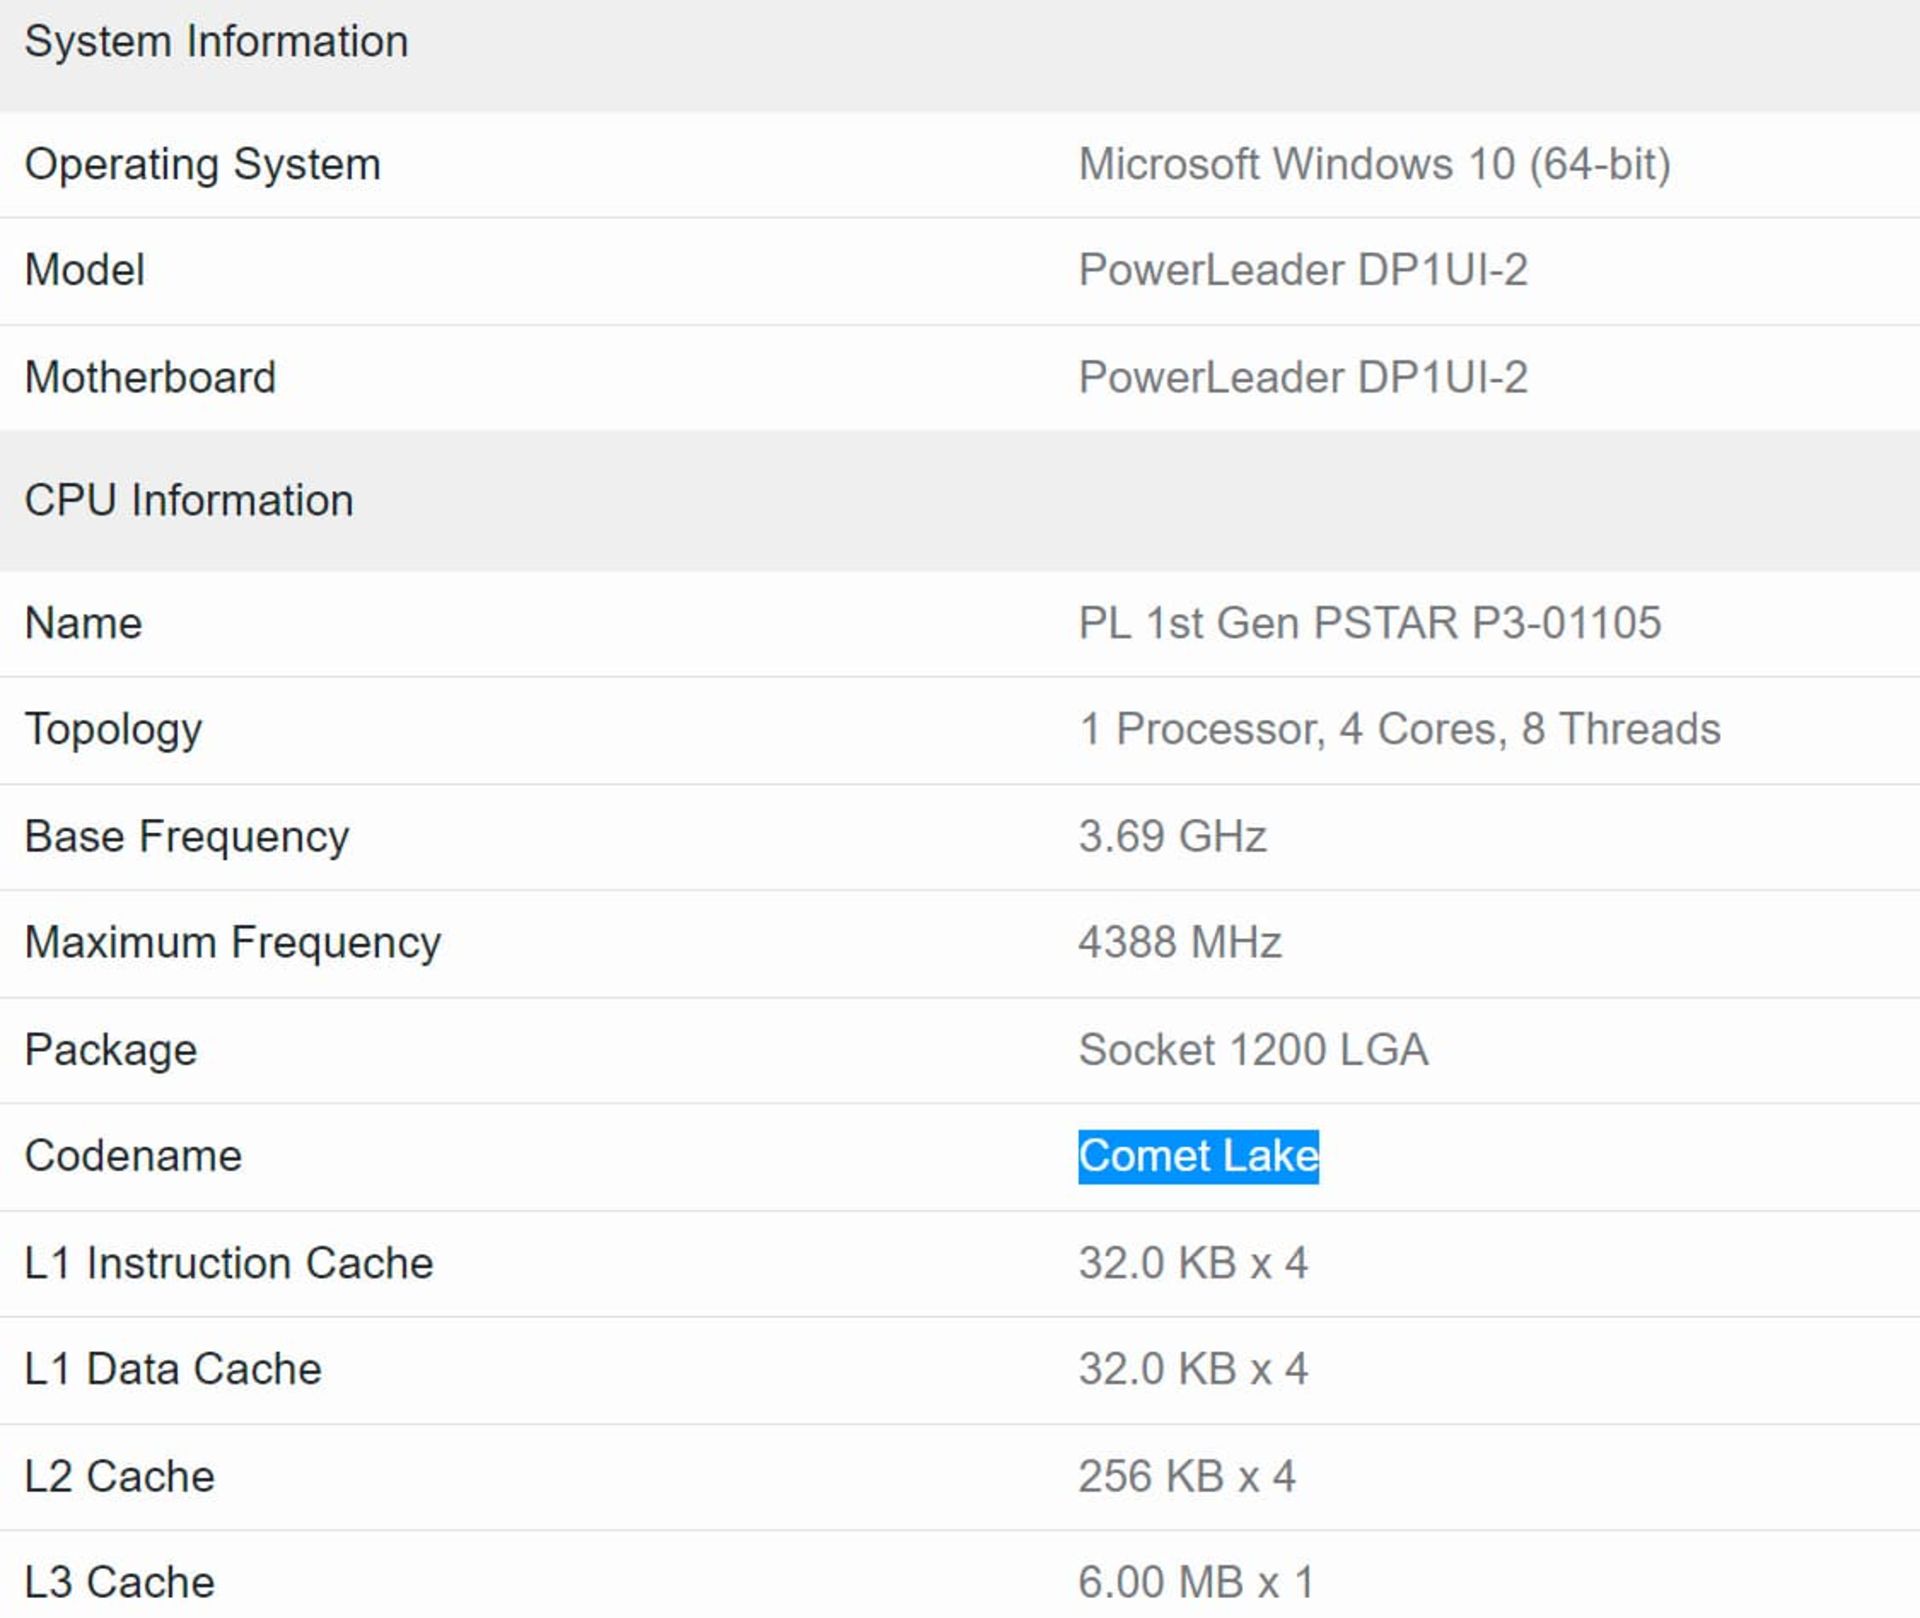The image size is (1920, 1618).
Task: Click the highlighted Comet Lake value
Action: pos(1198,1157)
